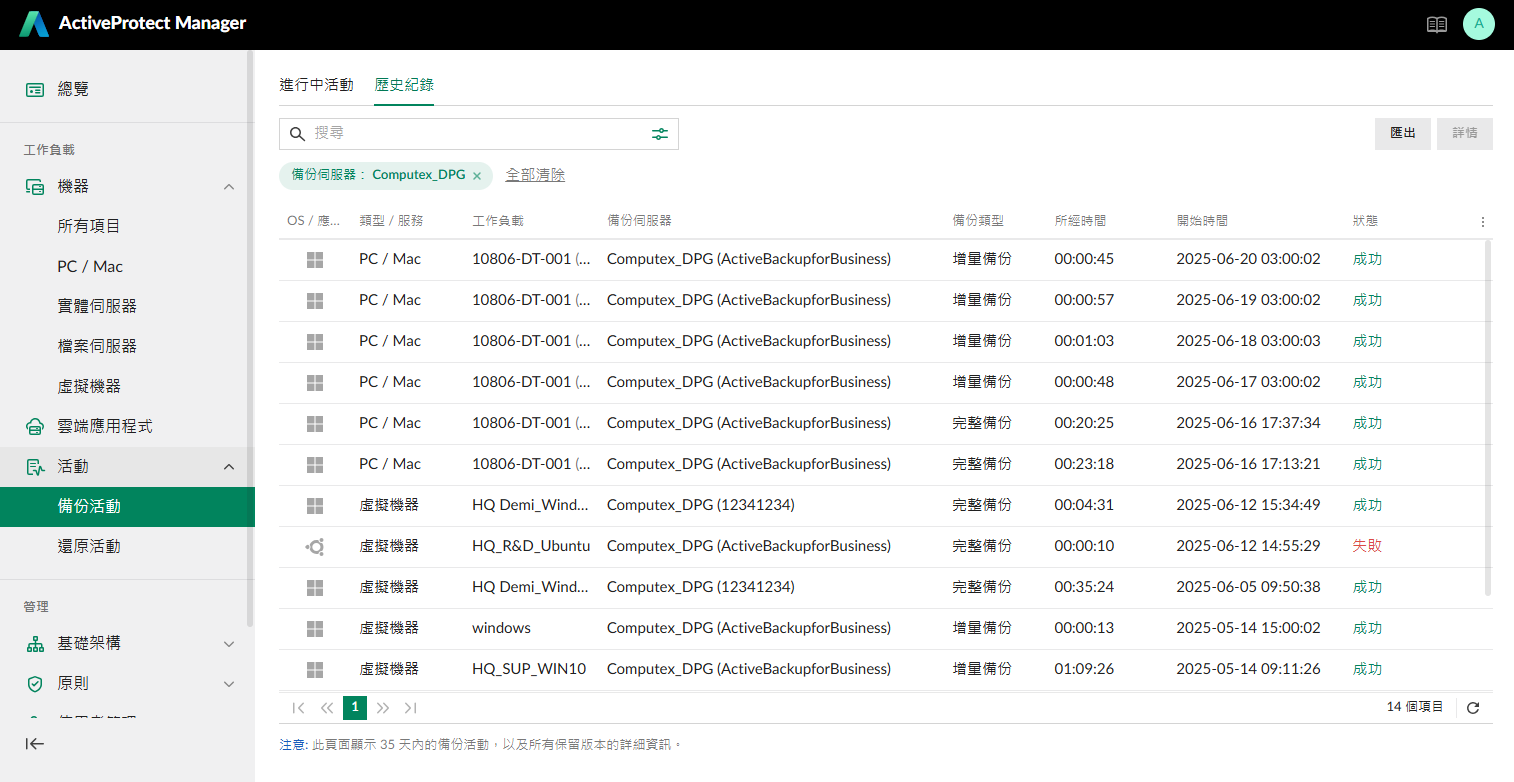This screenshot has height=782, width=1514.
Task: Collapse the 活動 section chevron
Action: point(229,467)
